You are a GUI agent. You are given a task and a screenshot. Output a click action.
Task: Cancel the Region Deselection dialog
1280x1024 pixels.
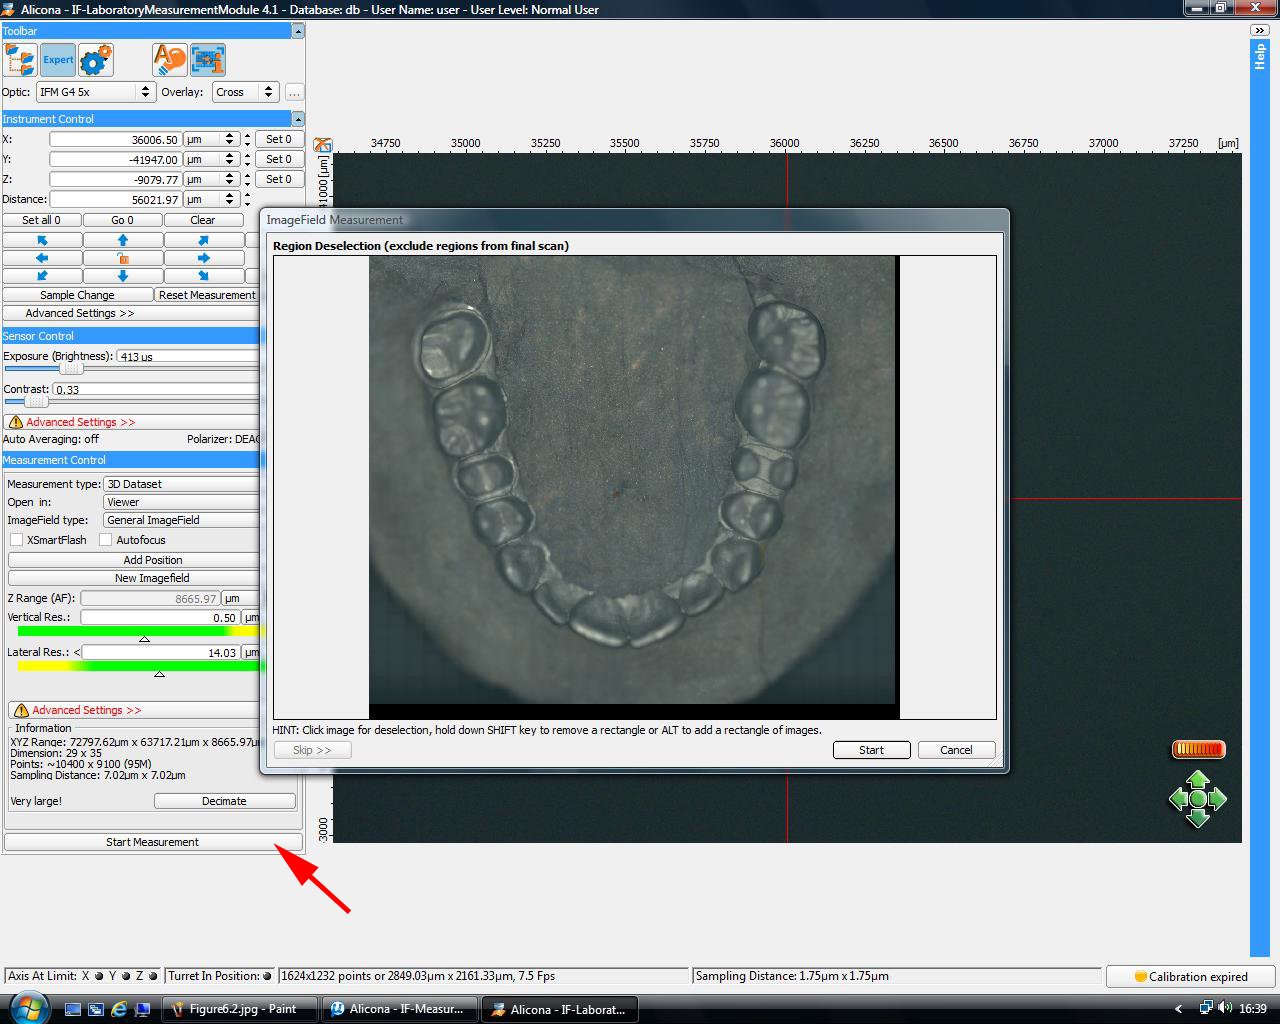tap(955, 750)
